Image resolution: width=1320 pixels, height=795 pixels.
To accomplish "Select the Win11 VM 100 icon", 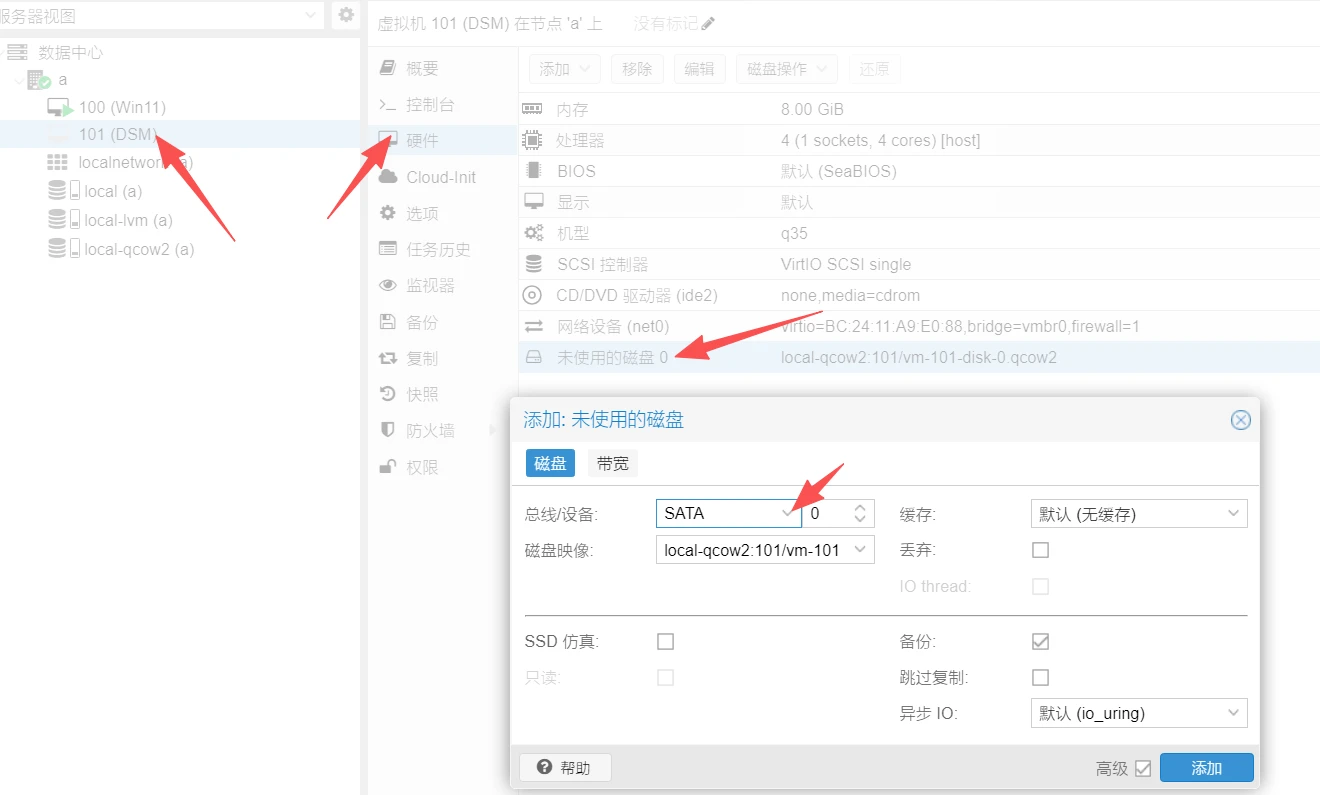I will coord(60,108).
